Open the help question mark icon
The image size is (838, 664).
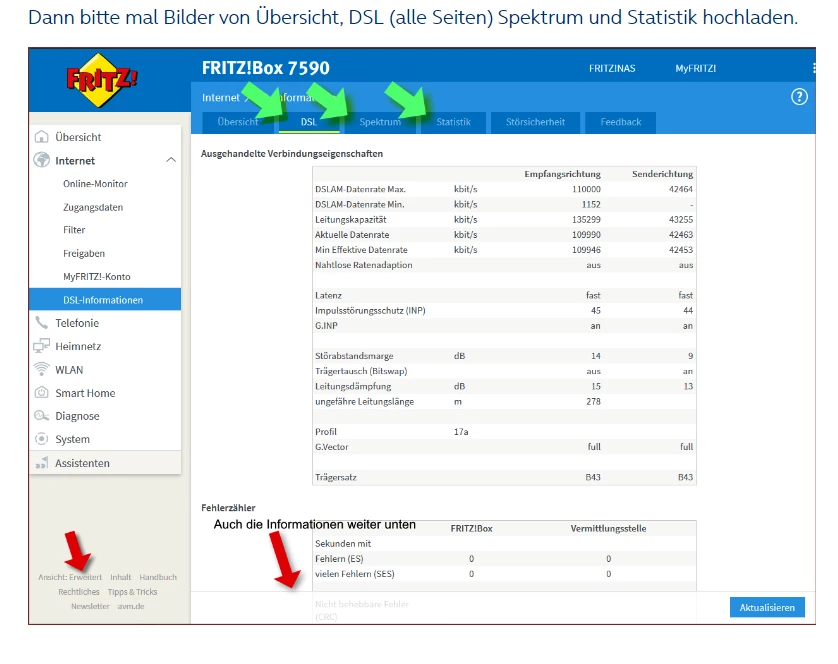click(x=799, y=97)
